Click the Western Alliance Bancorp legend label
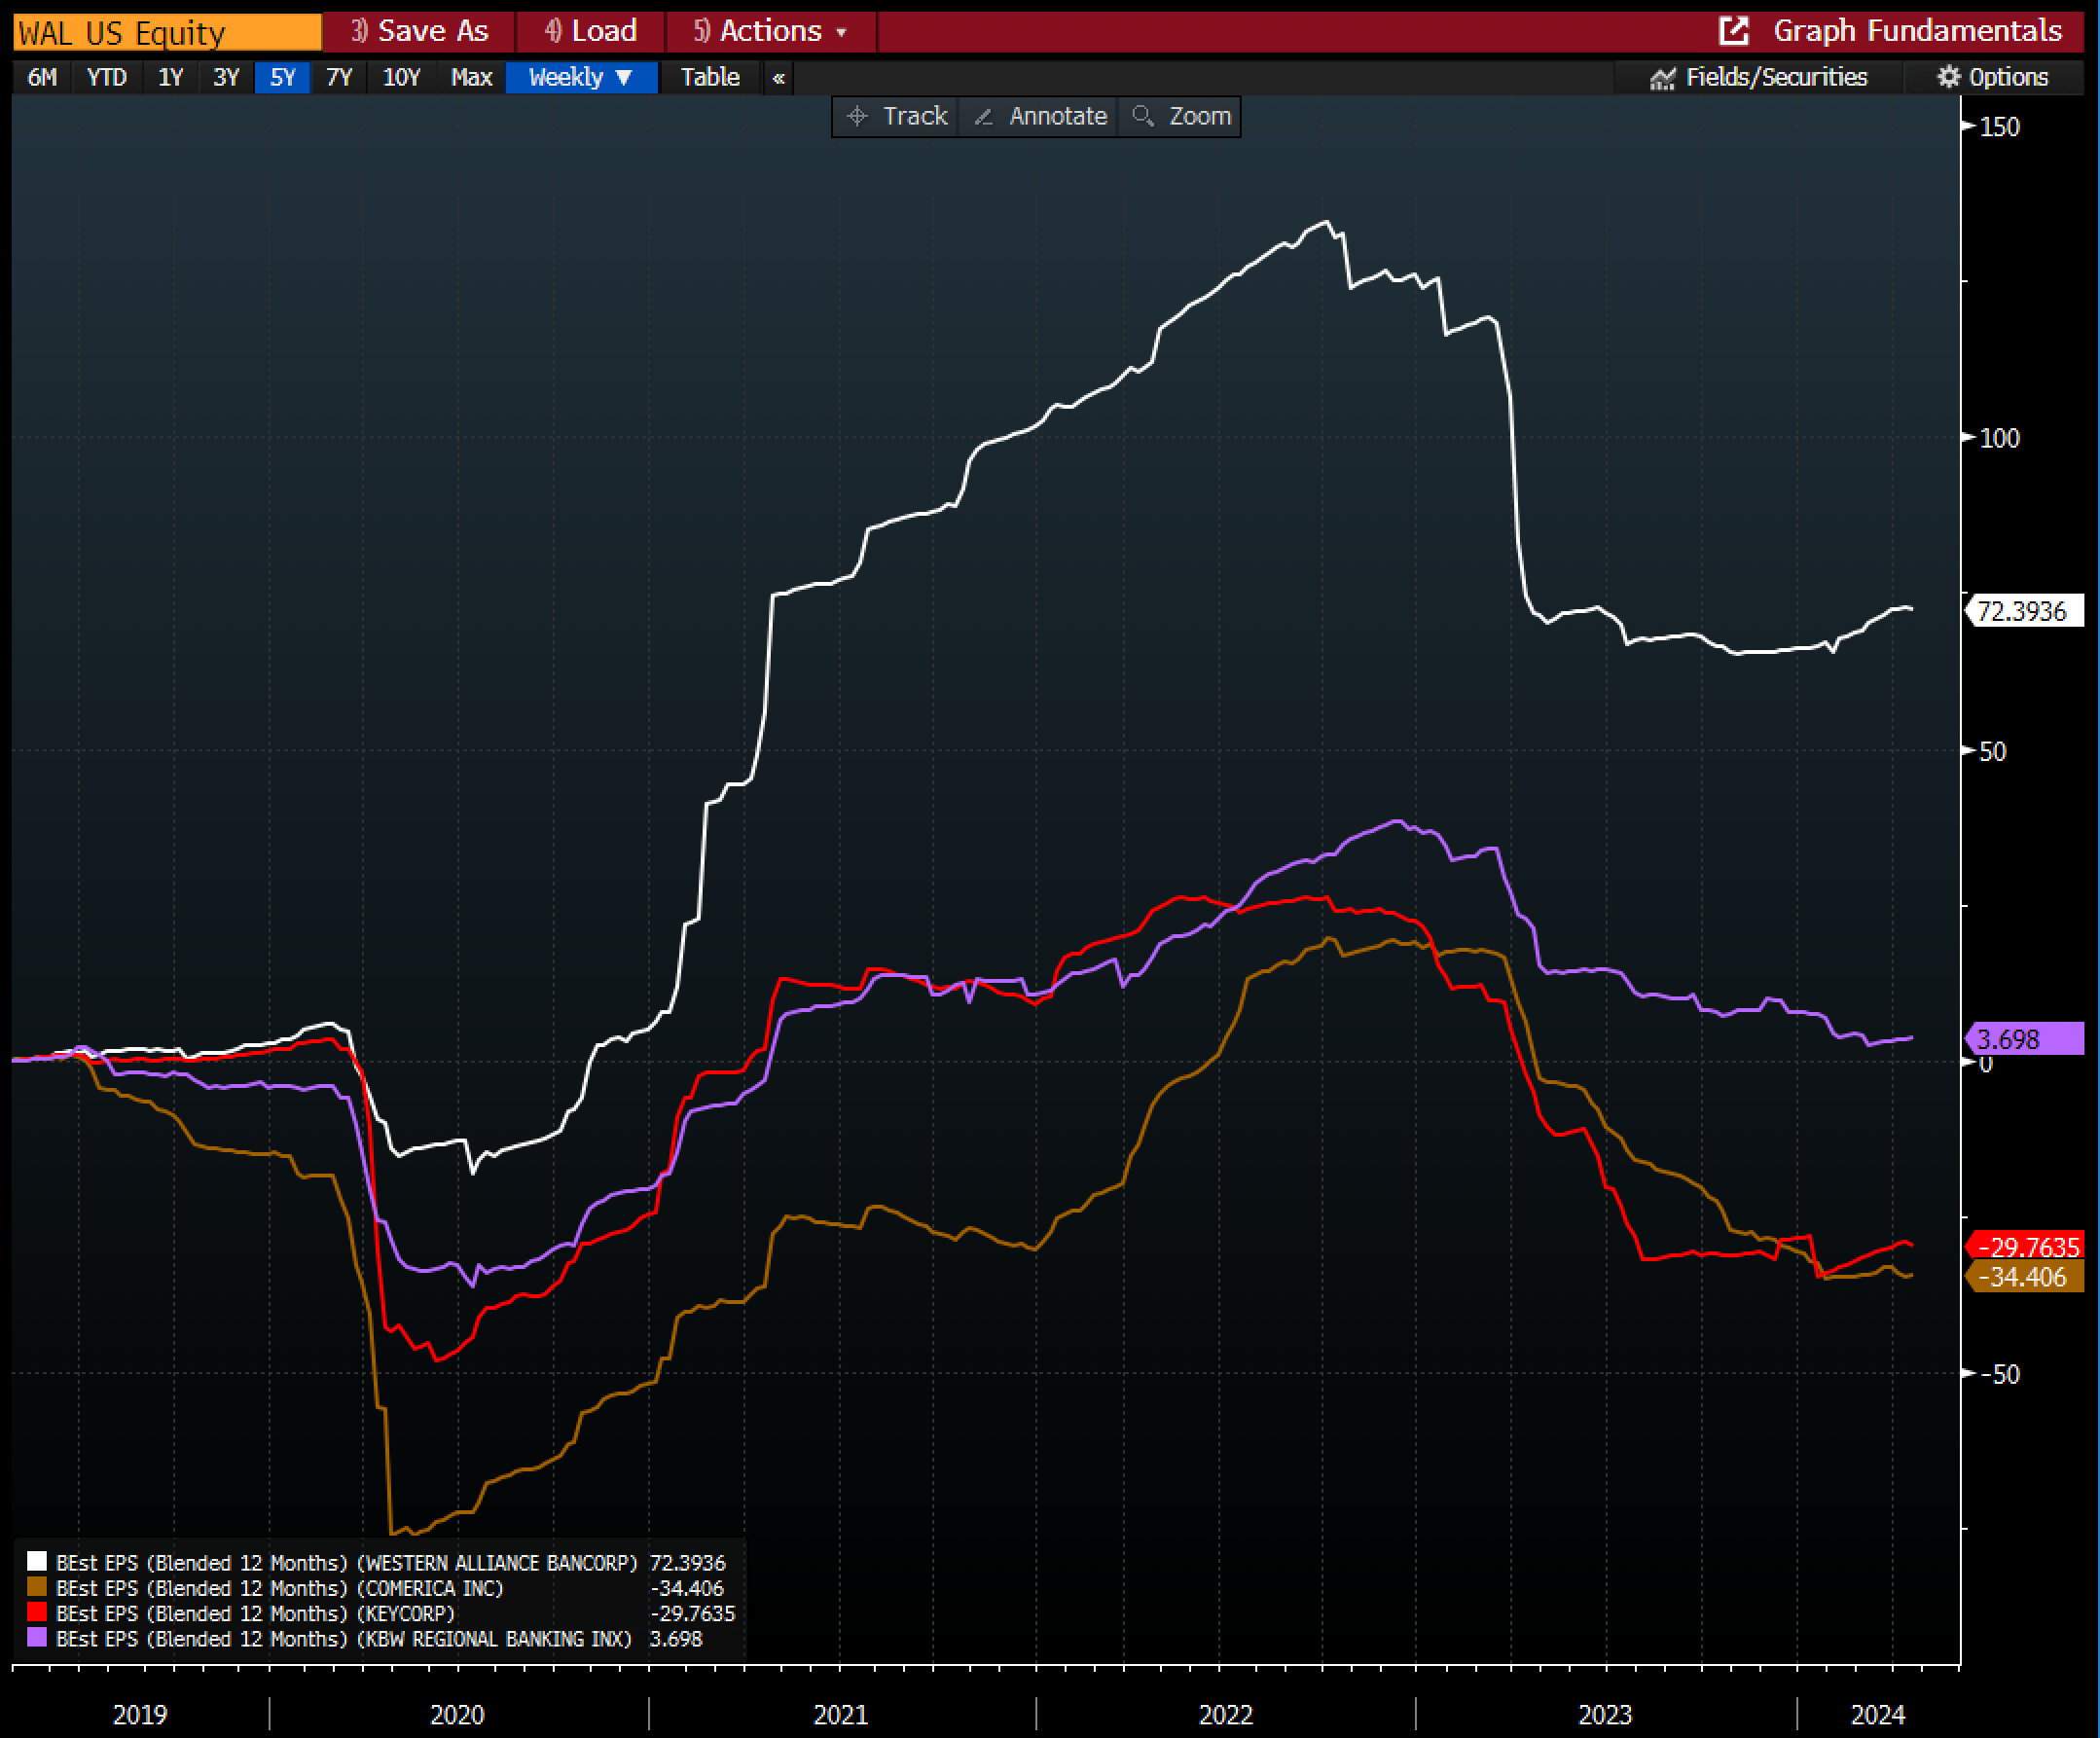The width and height of the screenshot is (2100, 1738). coord(346,1563)
